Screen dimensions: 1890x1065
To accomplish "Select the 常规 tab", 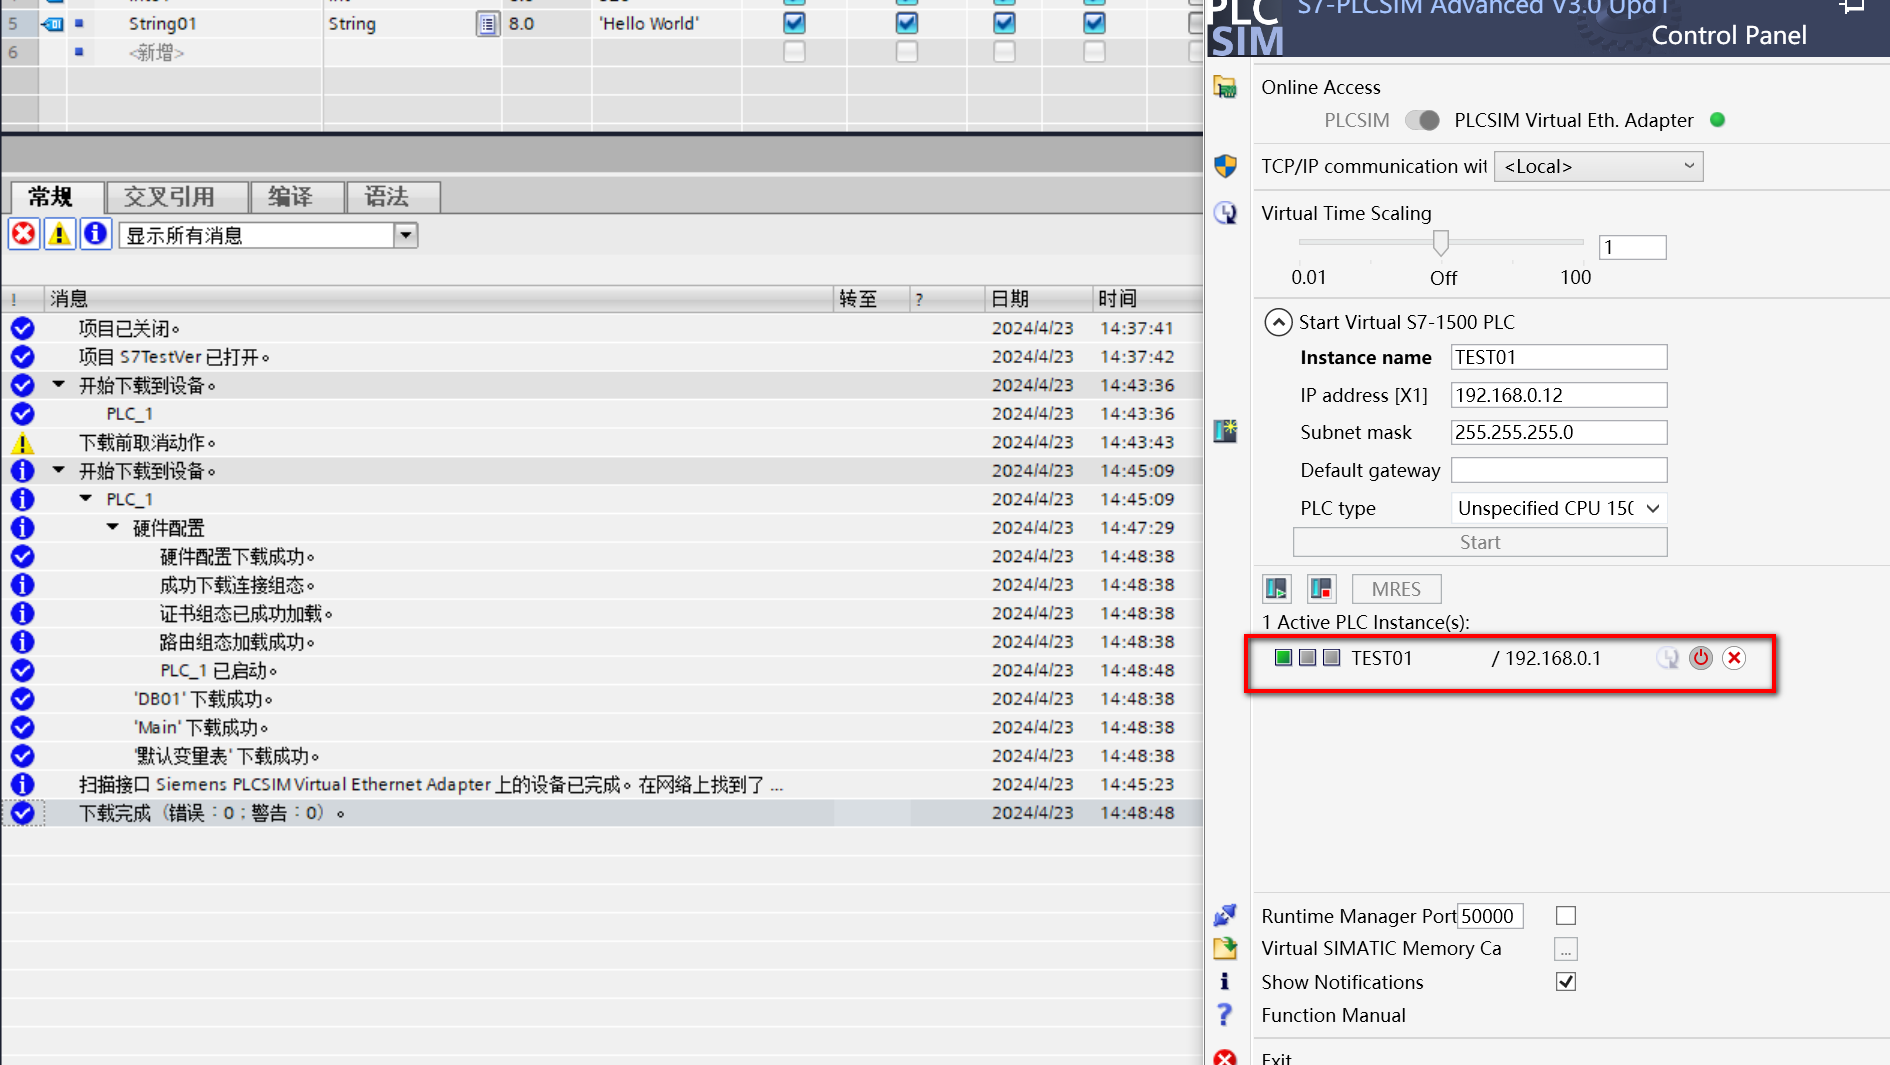I will [56, 197].
